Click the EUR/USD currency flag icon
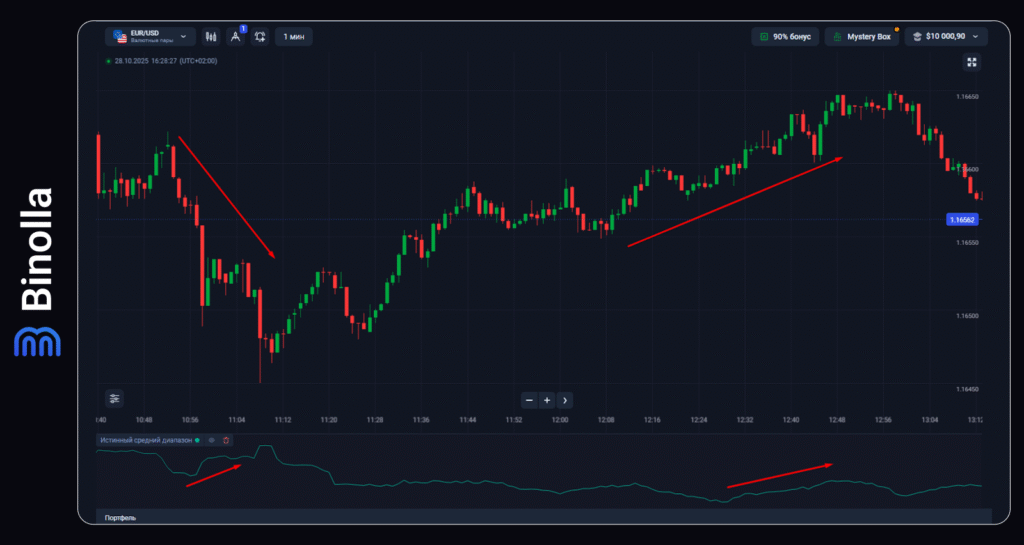This screenshot has height=545, width=1024. [120, 37]
